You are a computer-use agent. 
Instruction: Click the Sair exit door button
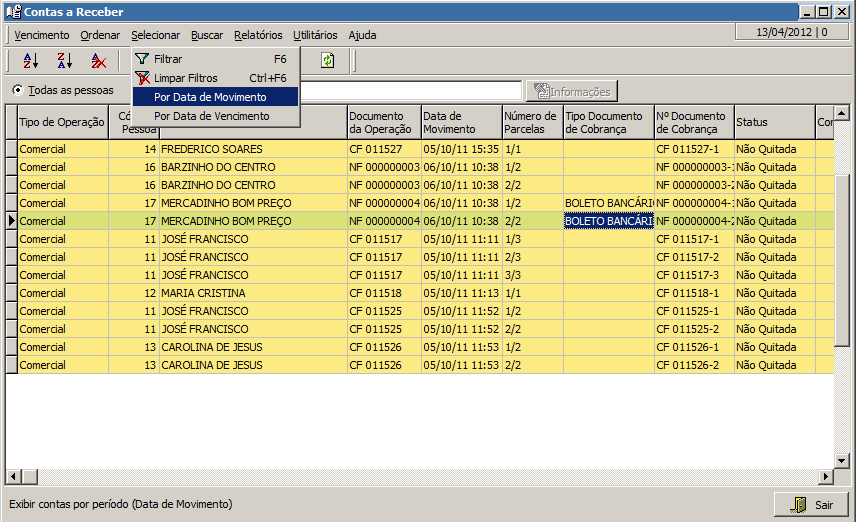pyautogui.click(x=811, y=505)
